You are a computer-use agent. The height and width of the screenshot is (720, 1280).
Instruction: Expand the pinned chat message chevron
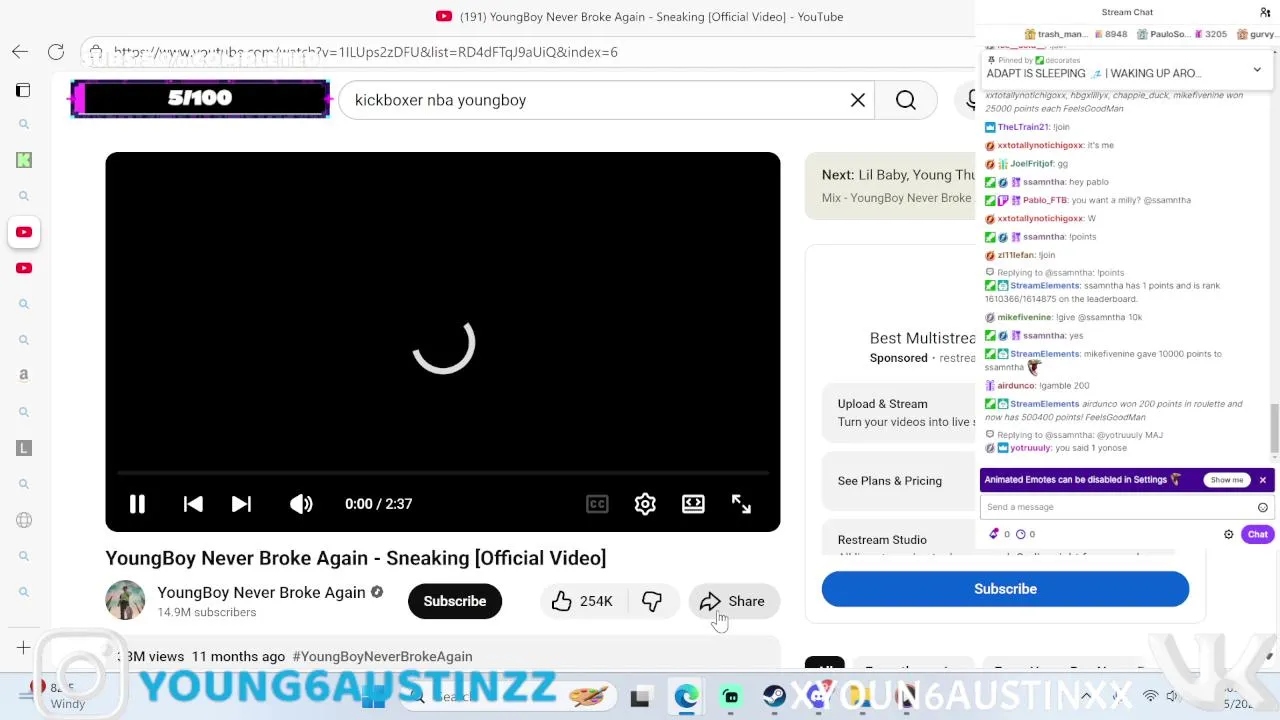point(1257,70)
